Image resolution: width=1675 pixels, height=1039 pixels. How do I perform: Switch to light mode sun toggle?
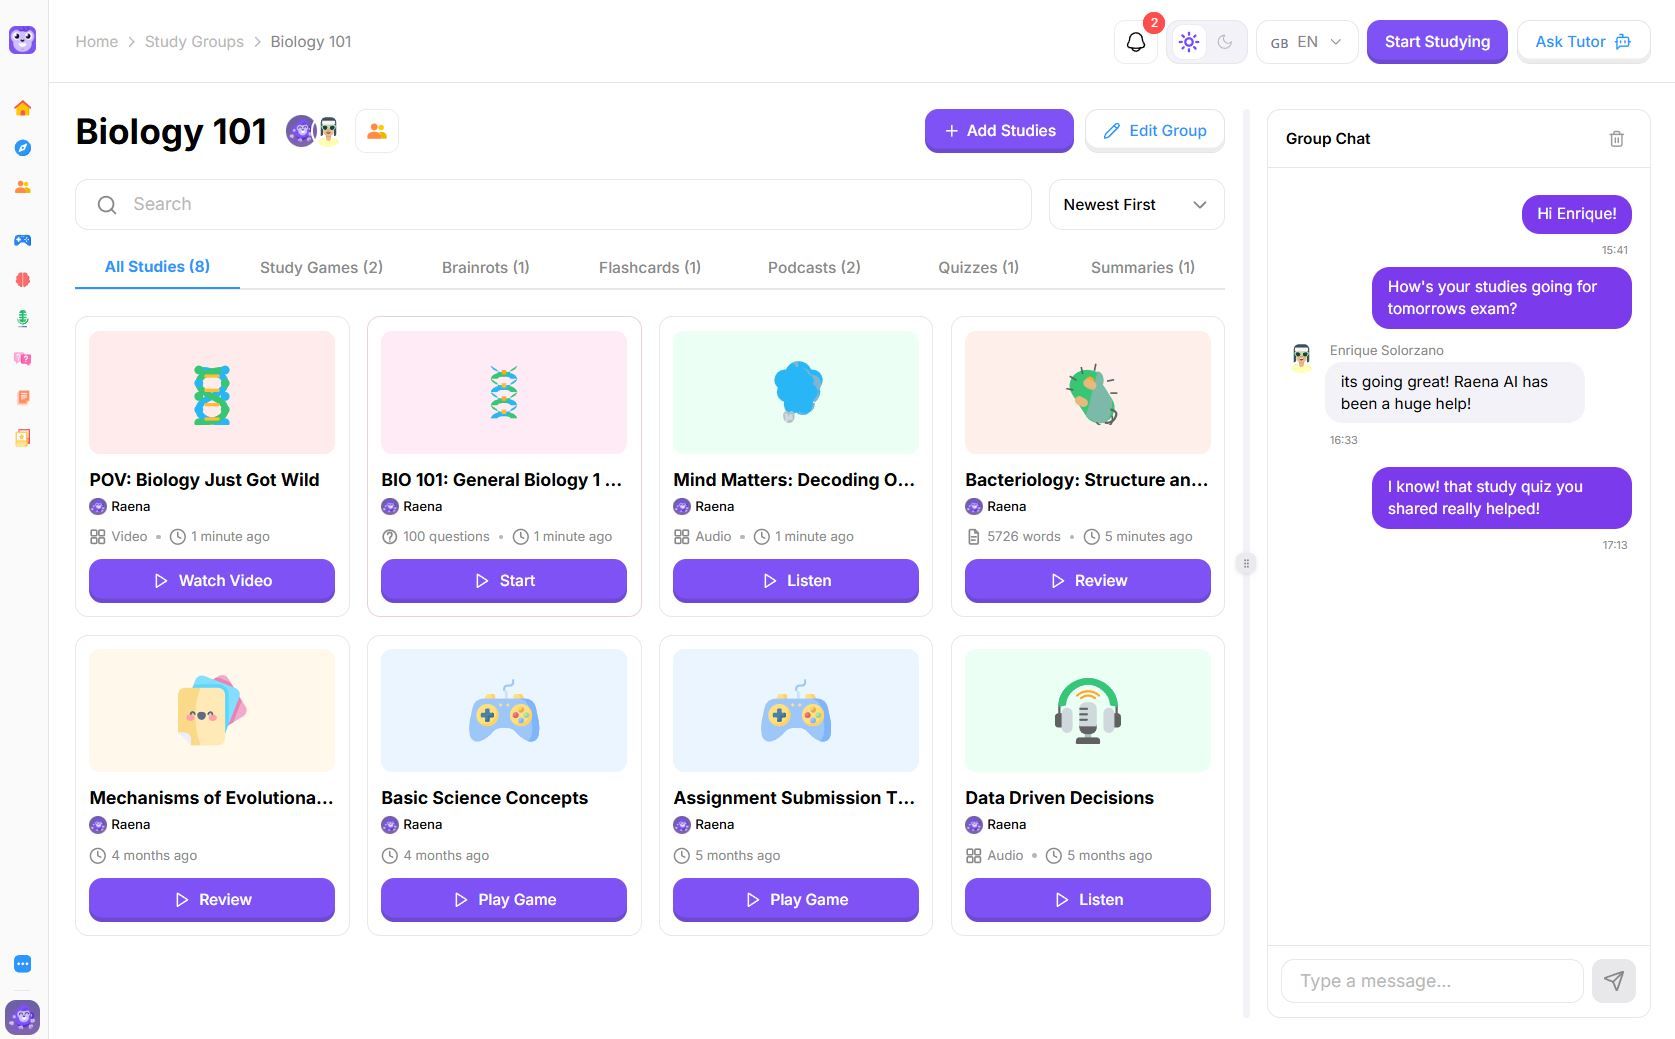click(1188, 42)
